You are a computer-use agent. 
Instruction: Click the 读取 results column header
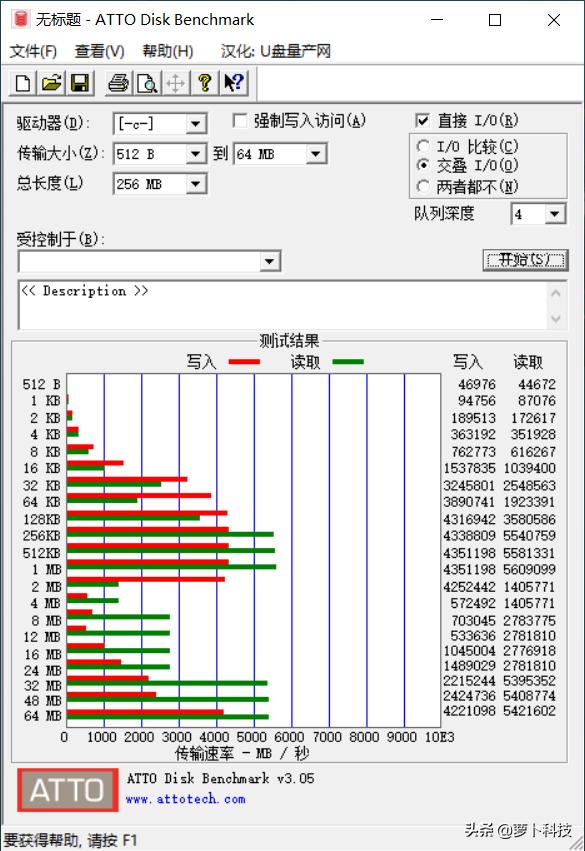click(x=528, y=362)
